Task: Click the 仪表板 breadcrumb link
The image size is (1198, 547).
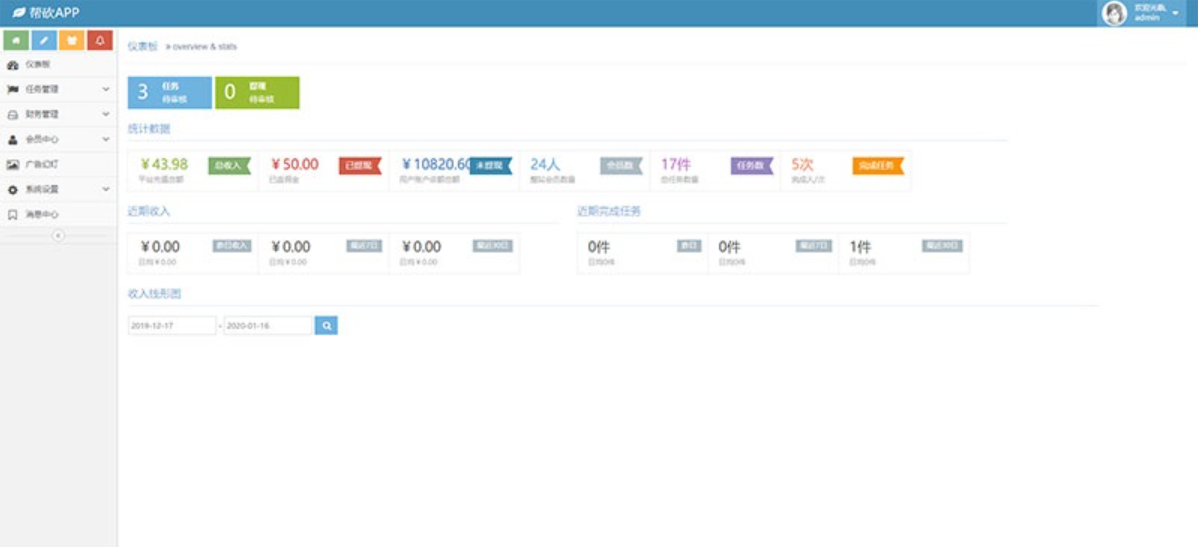Action: 142,47
